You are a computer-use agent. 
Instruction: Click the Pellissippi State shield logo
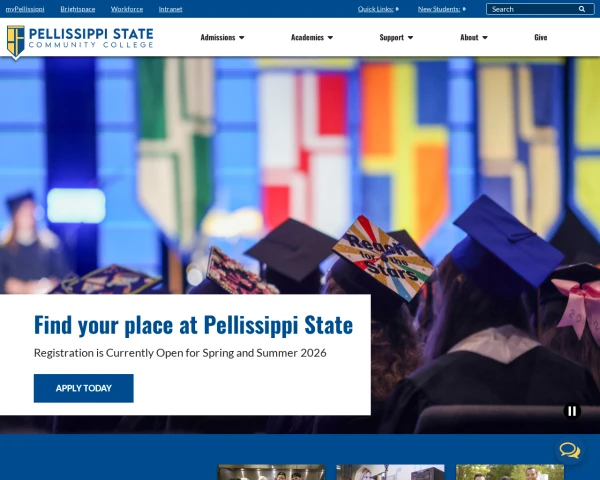click(16, 42)
